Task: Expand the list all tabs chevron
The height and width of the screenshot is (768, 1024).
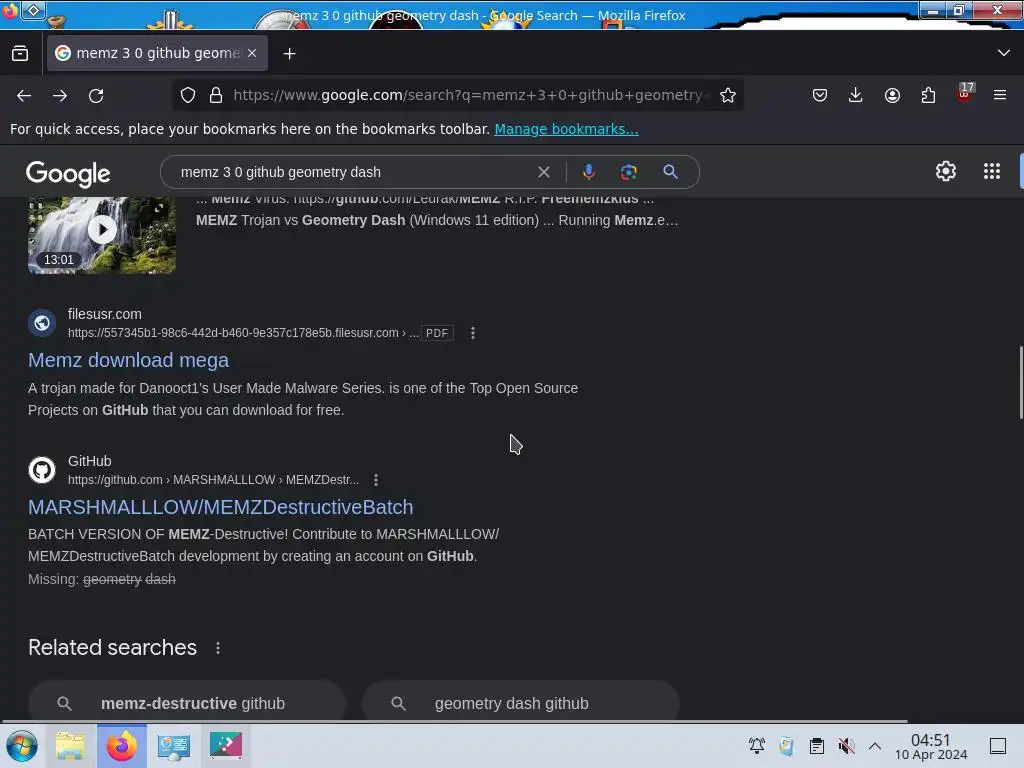Action: pos(1004,53)
